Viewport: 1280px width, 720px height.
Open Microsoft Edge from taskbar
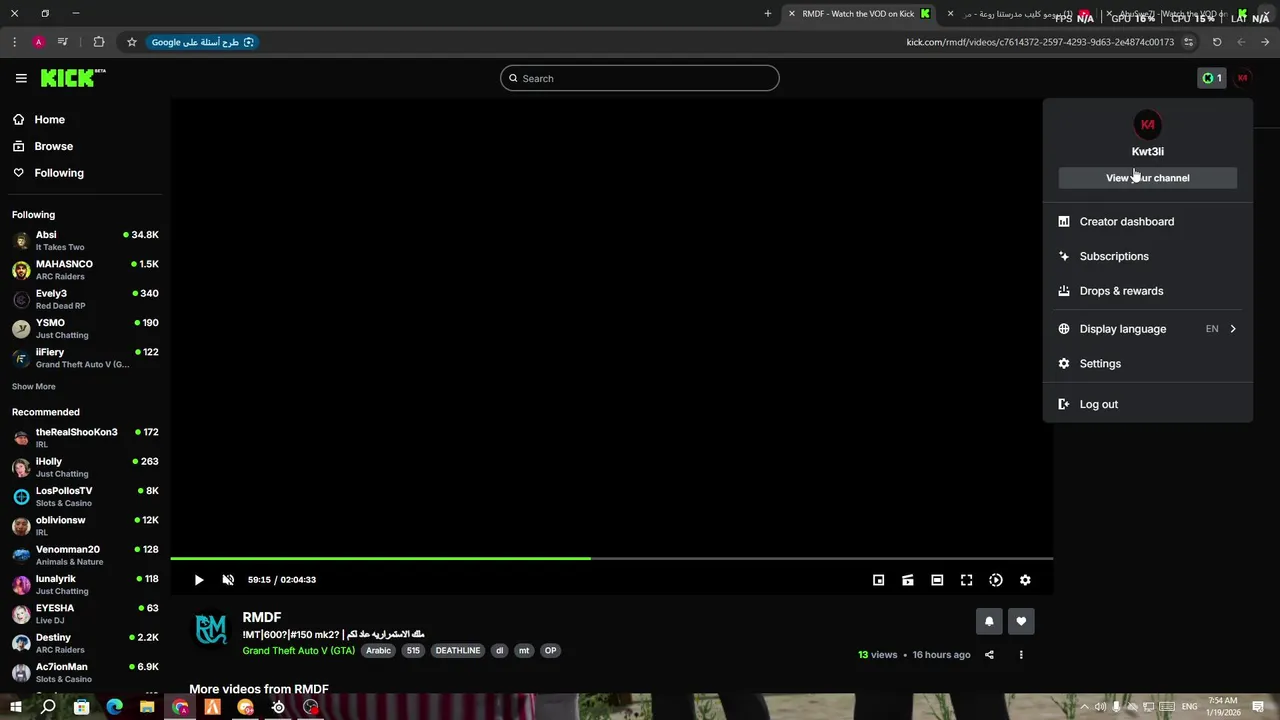(x=114, y=707)
